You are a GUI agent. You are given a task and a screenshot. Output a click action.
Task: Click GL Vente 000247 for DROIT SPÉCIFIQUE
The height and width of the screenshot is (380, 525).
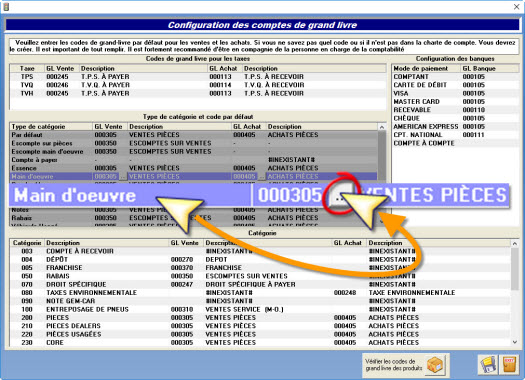[x=182, y=284]
